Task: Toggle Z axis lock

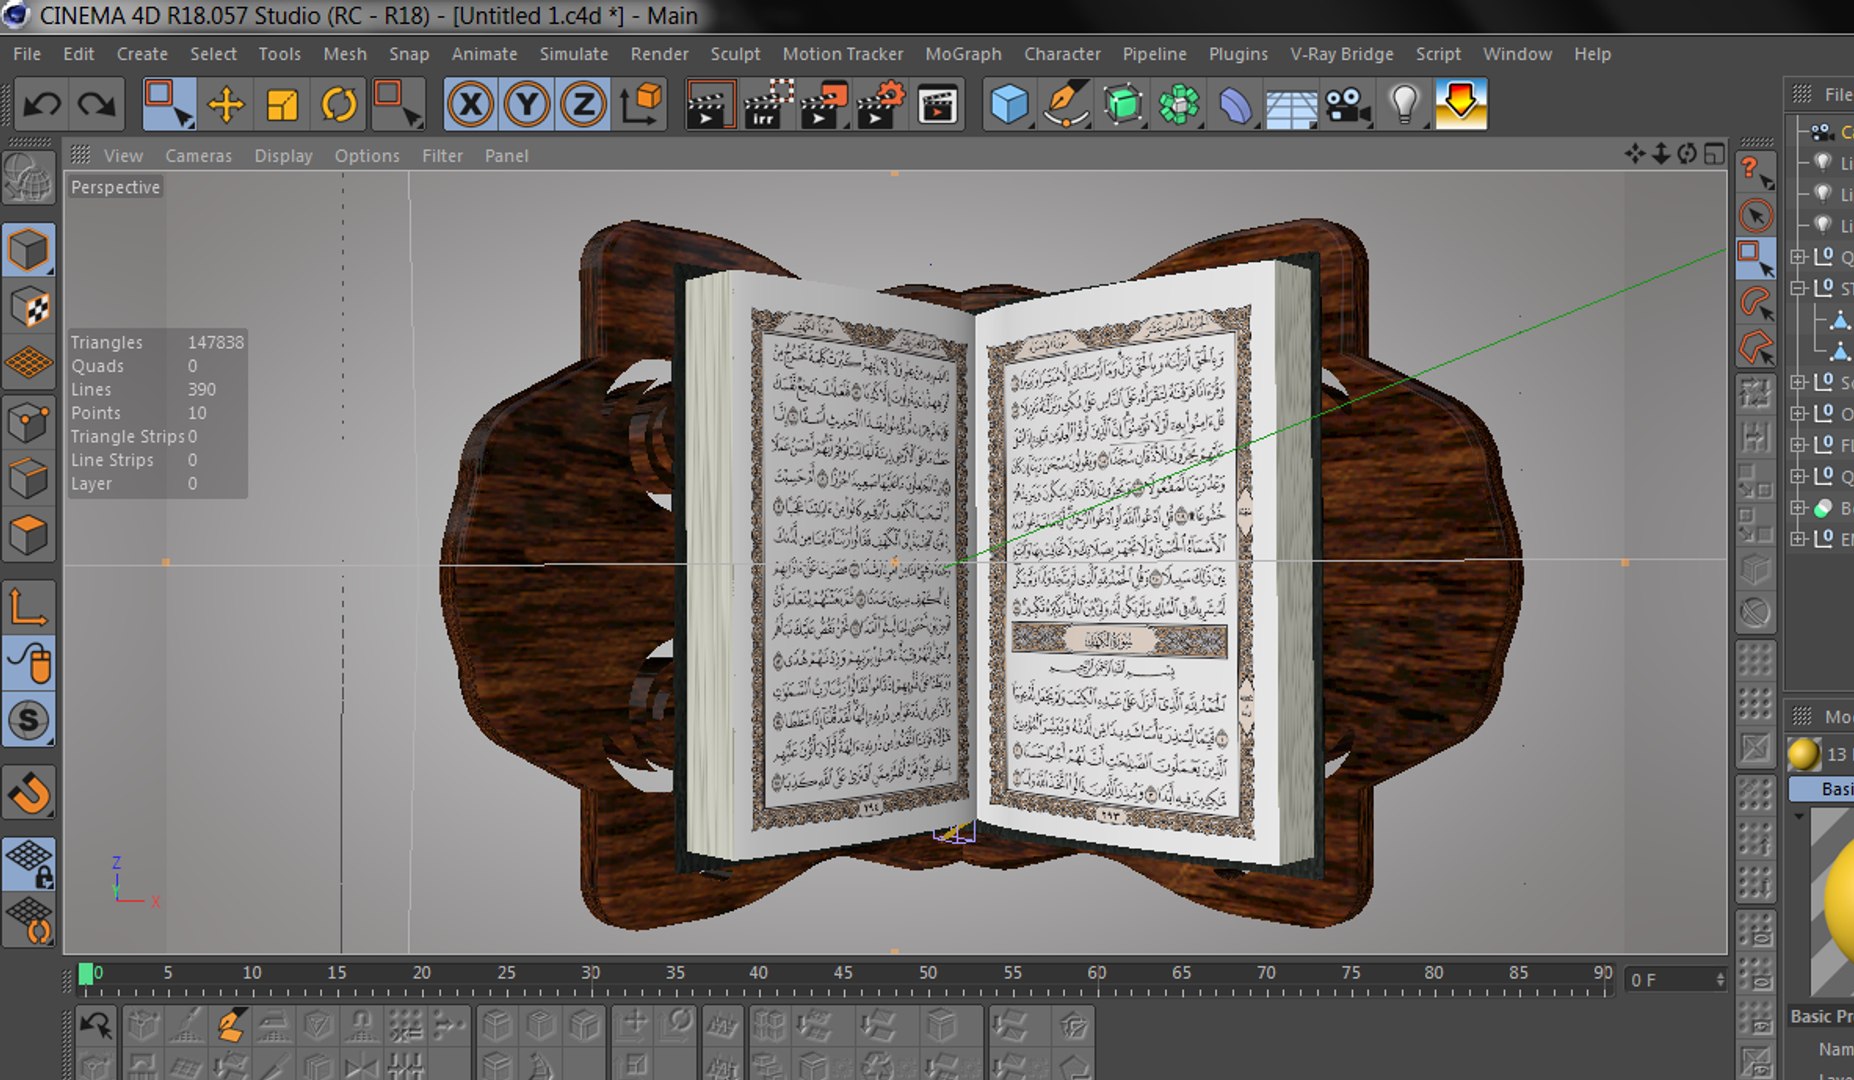Action: [583, 104]
